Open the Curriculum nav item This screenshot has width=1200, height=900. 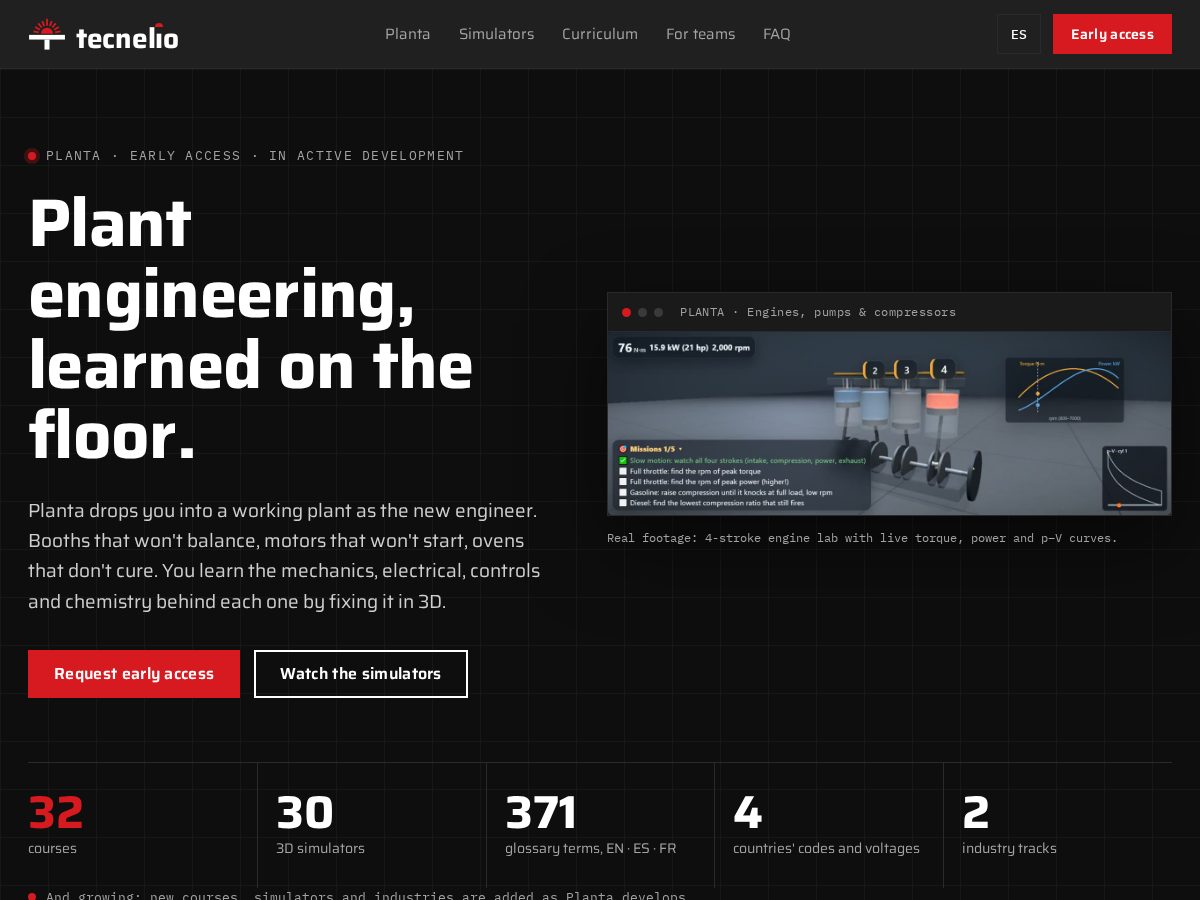pyautogui.click(x=600, y=34)
